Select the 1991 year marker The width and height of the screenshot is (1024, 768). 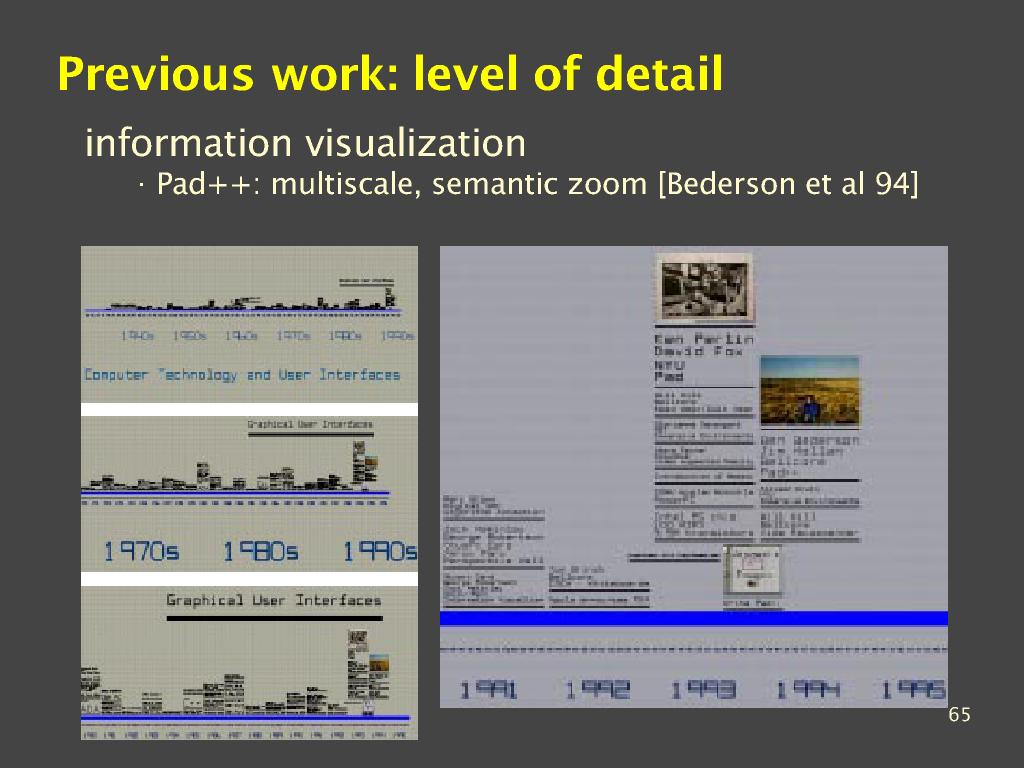(489, 689)
